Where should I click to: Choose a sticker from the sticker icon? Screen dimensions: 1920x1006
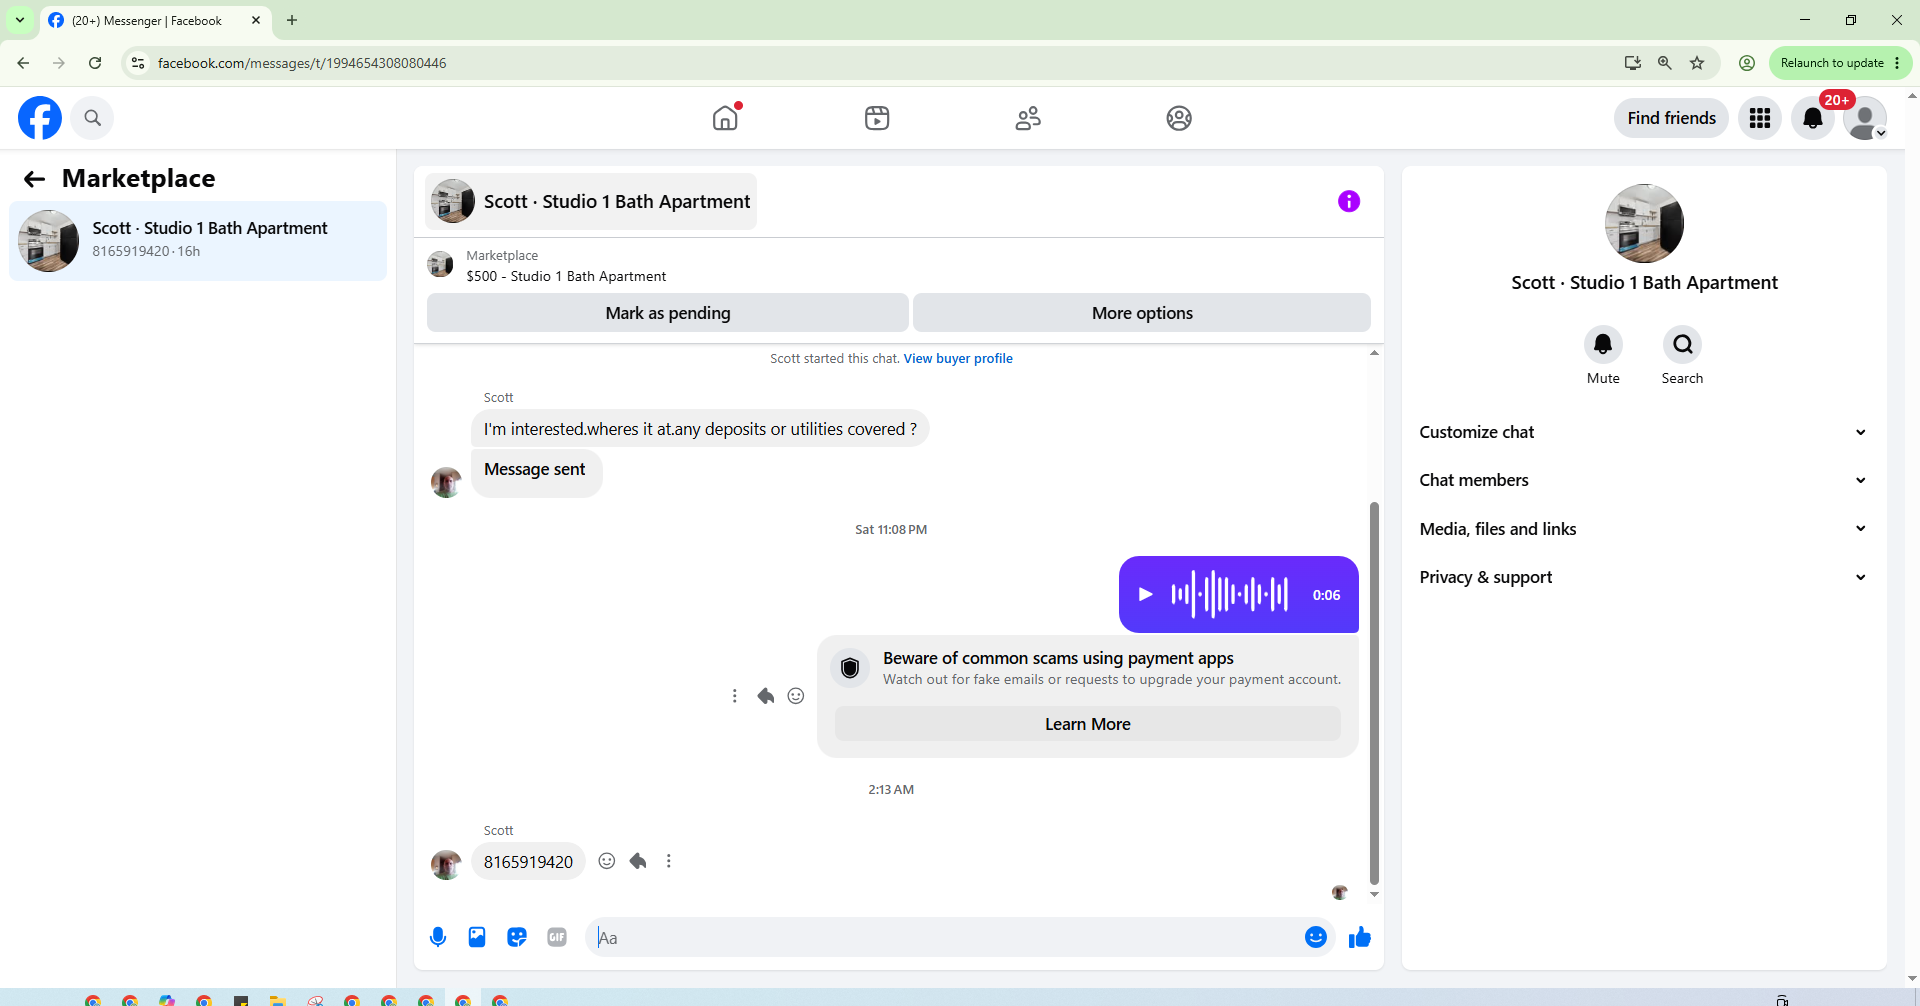pos(517,937)
